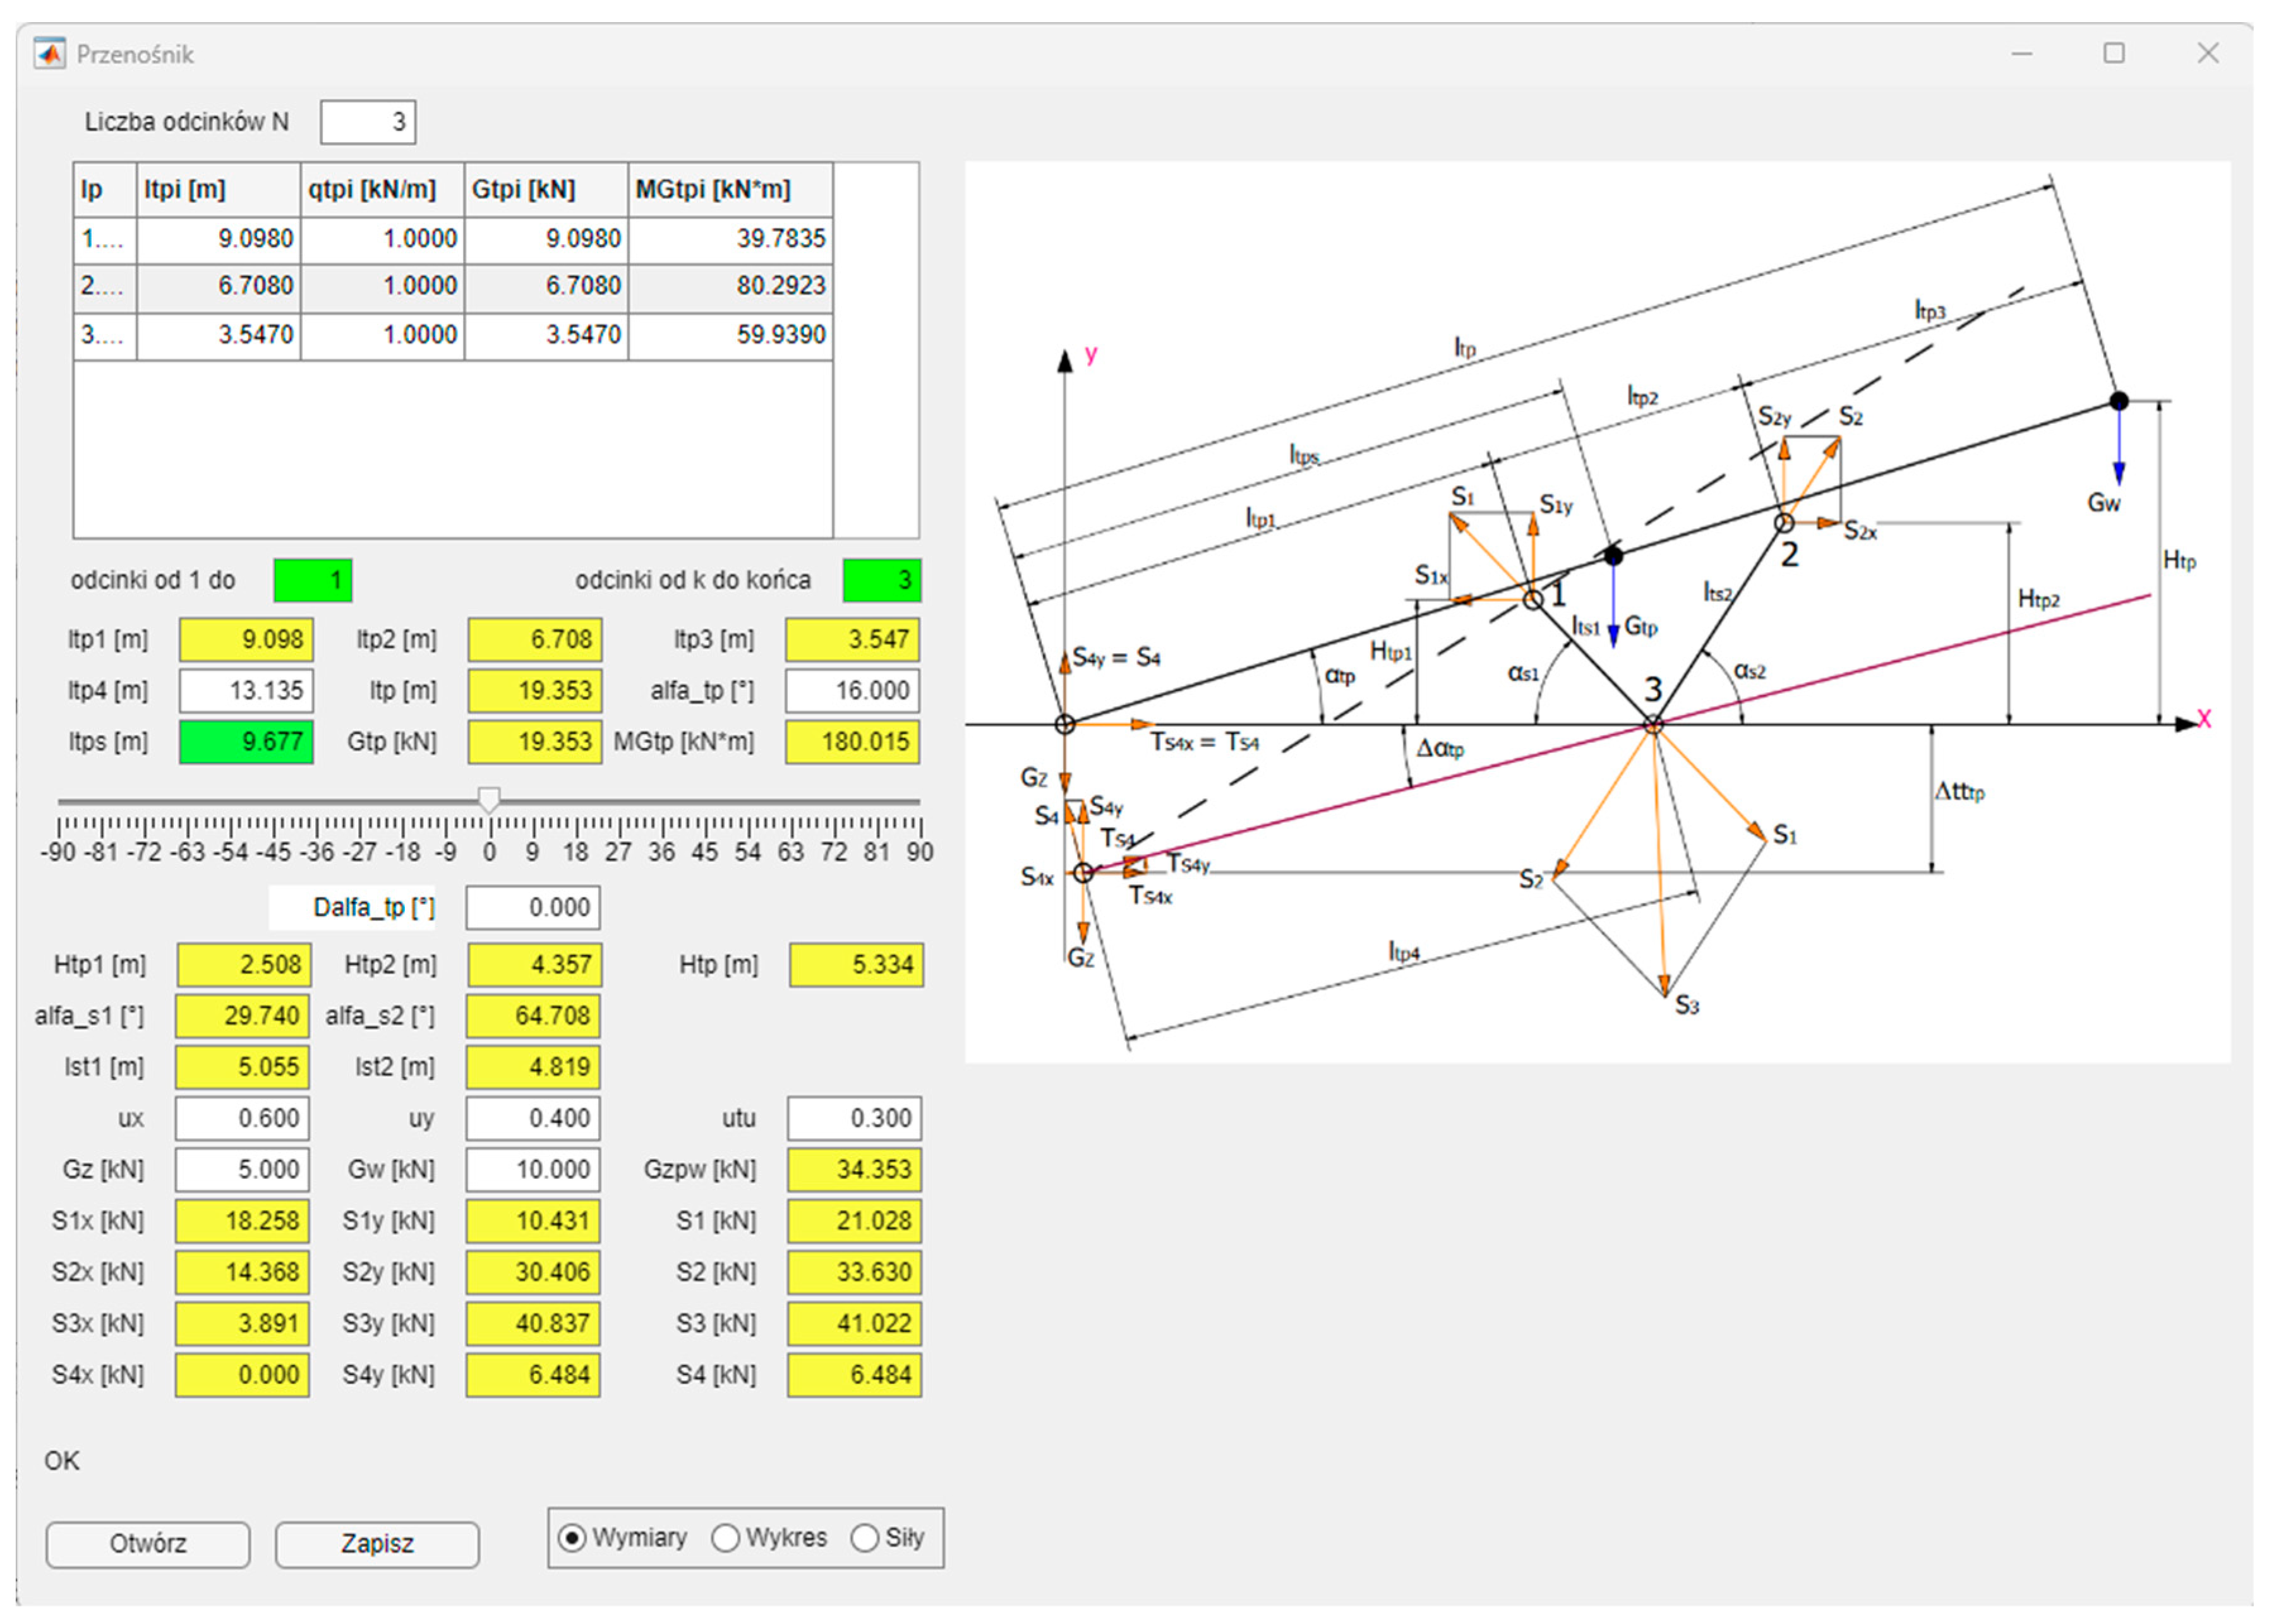Minimize the Przenośnik window
Screen dimensions: 2269x1624
click(x=2021, y=53)
